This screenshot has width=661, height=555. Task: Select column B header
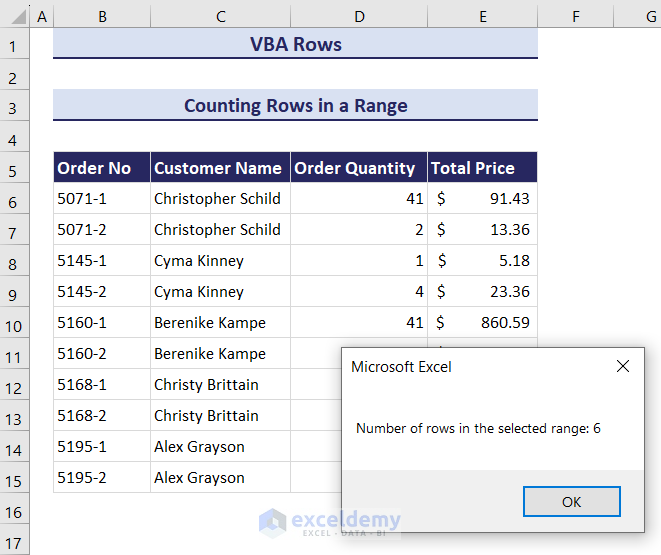click(102, 17)
